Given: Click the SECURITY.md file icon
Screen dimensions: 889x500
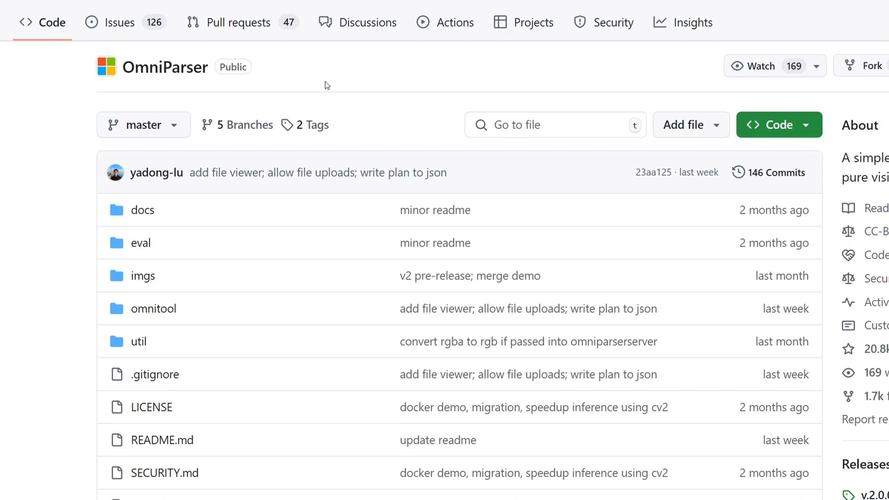Looking at the screenshot, I should [x=117, y=473].
